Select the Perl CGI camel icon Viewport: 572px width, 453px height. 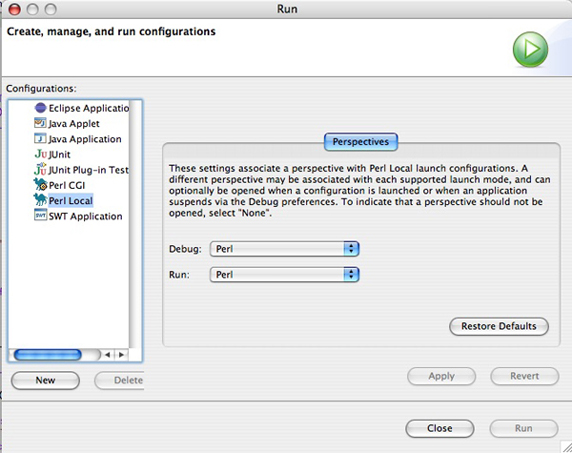pos(40,185)
